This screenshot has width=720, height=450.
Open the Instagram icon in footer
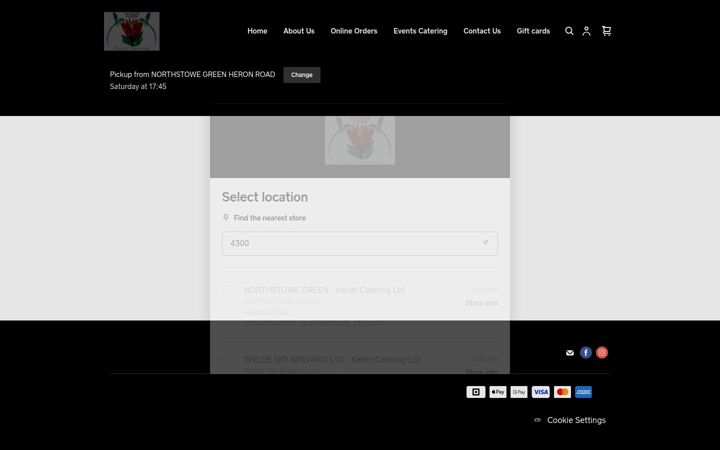602,352
